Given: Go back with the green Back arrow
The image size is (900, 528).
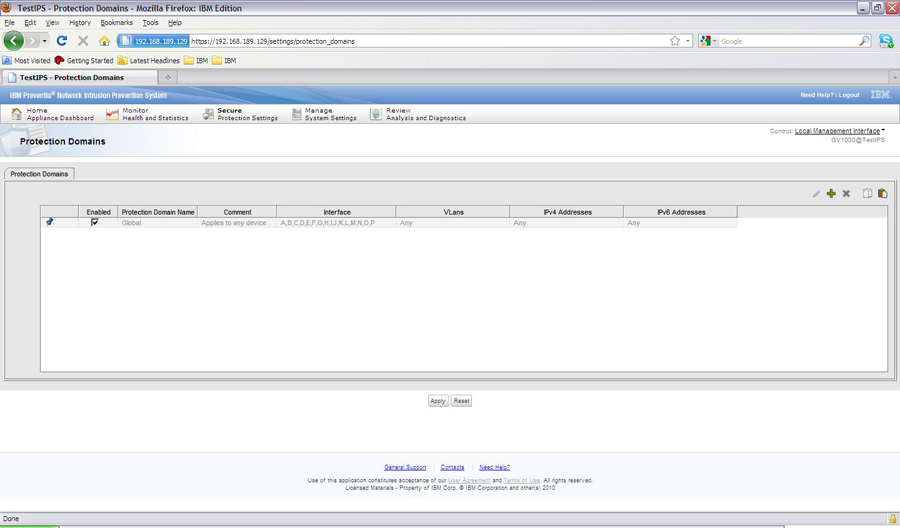Looking at the screenshot, I should pyautogui.click(x=14, y=41).
